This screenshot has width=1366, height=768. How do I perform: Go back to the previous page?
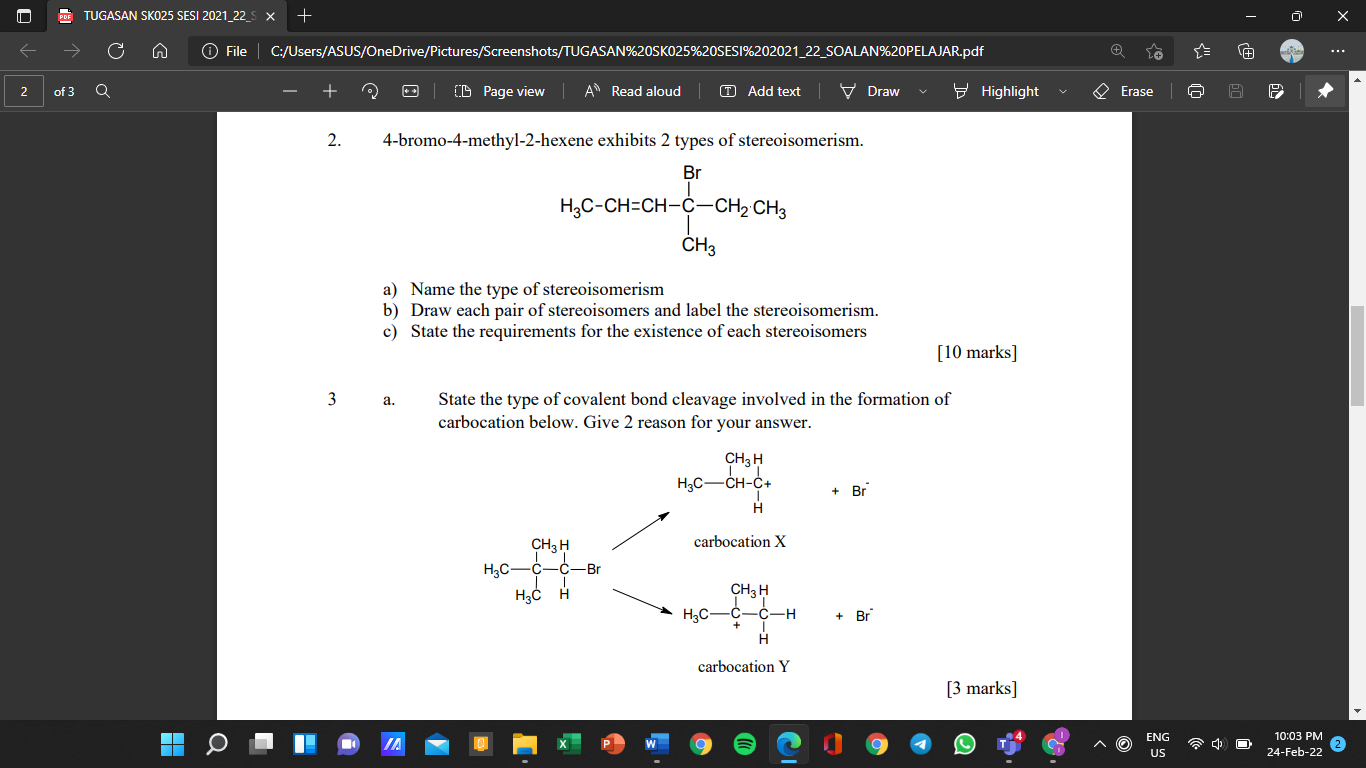pyautogui.click(x=27, y=51)
